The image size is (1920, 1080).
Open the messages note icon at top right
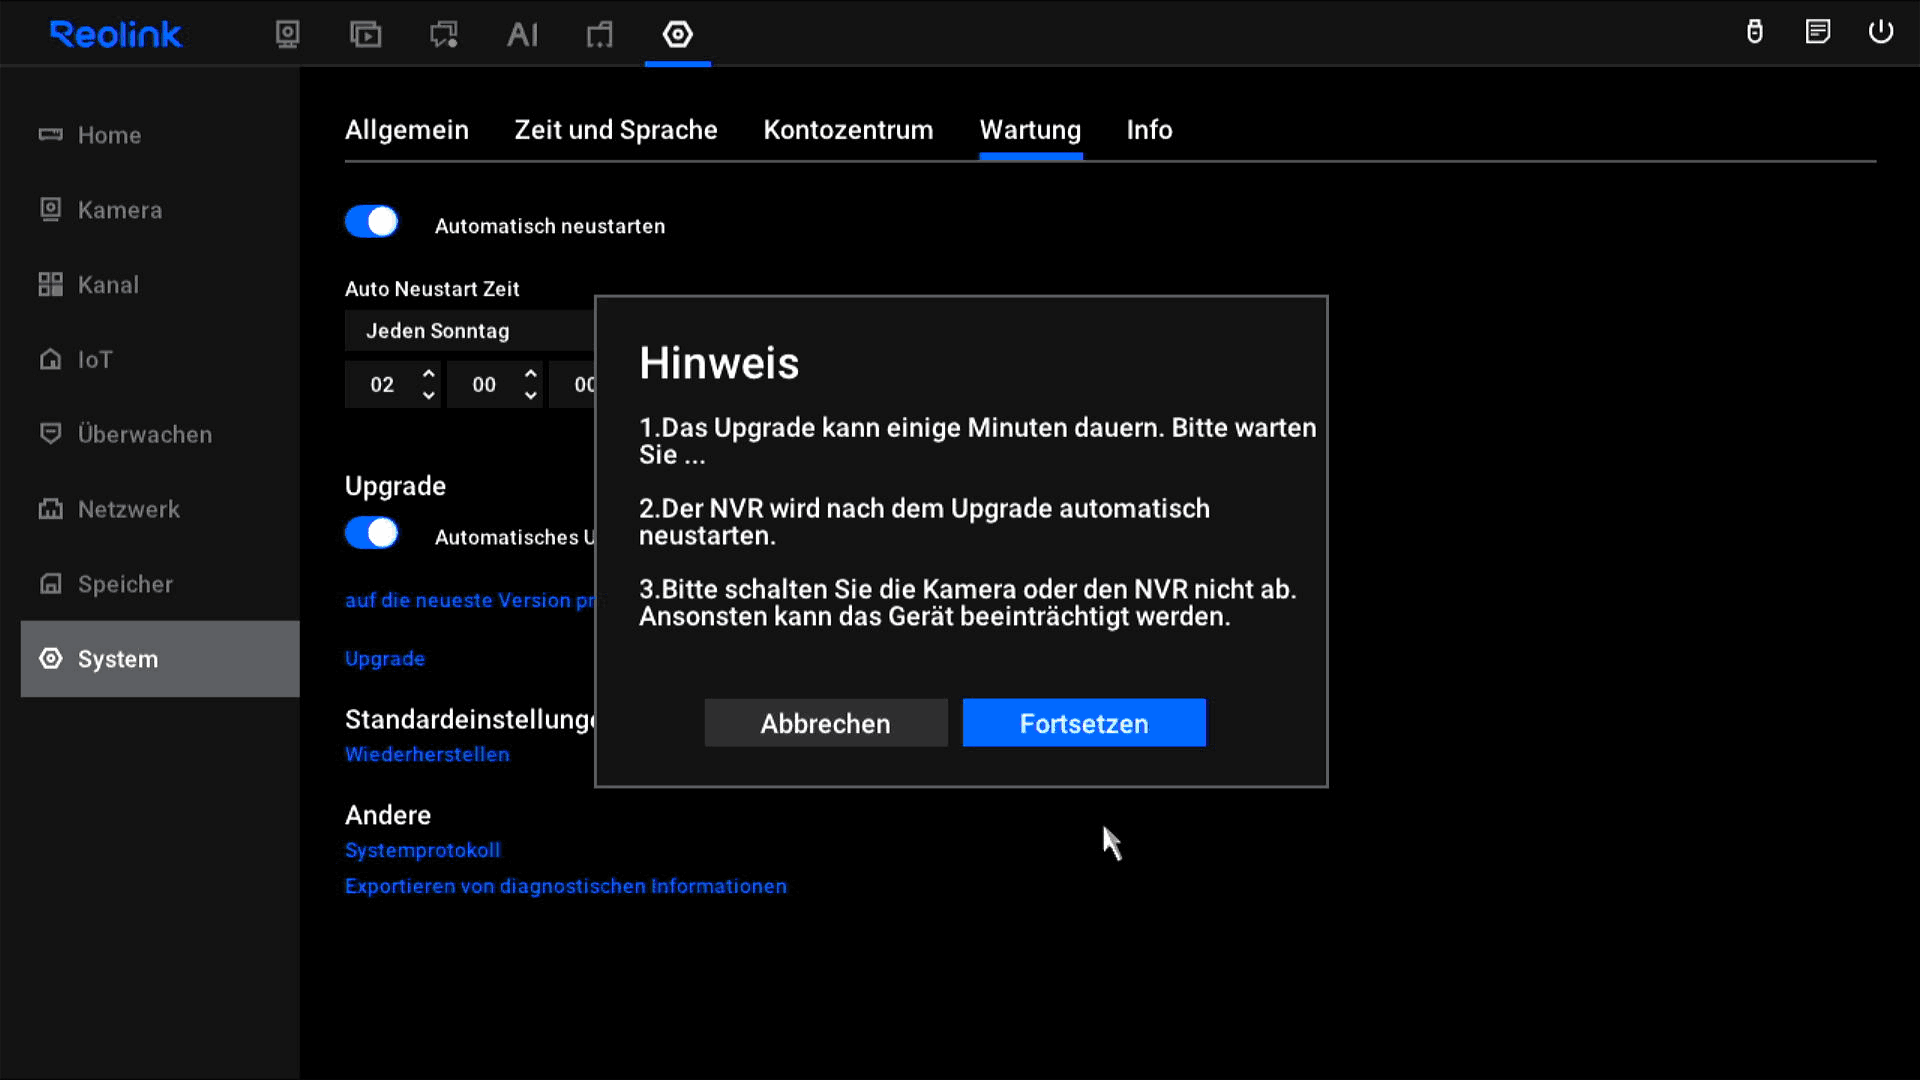pyautogui.click(x=1818, y=32)
